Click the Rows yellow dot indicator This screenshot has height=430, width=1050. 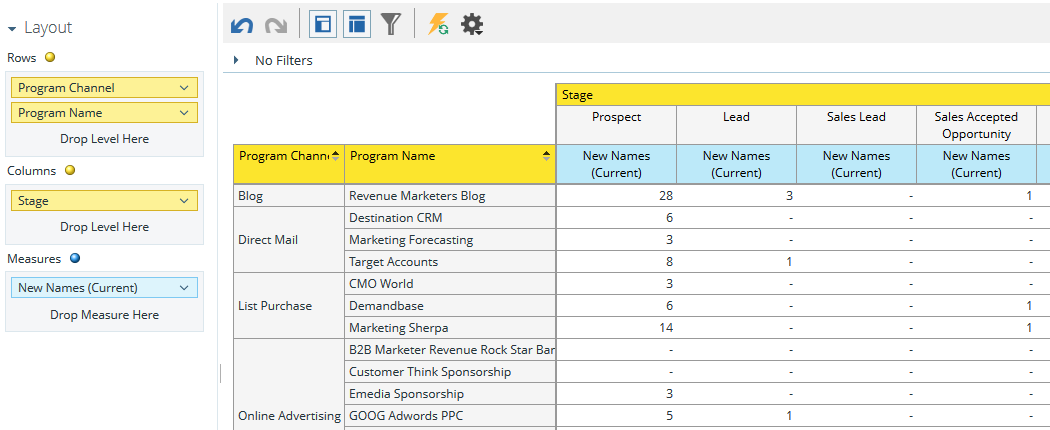point(50,58)
